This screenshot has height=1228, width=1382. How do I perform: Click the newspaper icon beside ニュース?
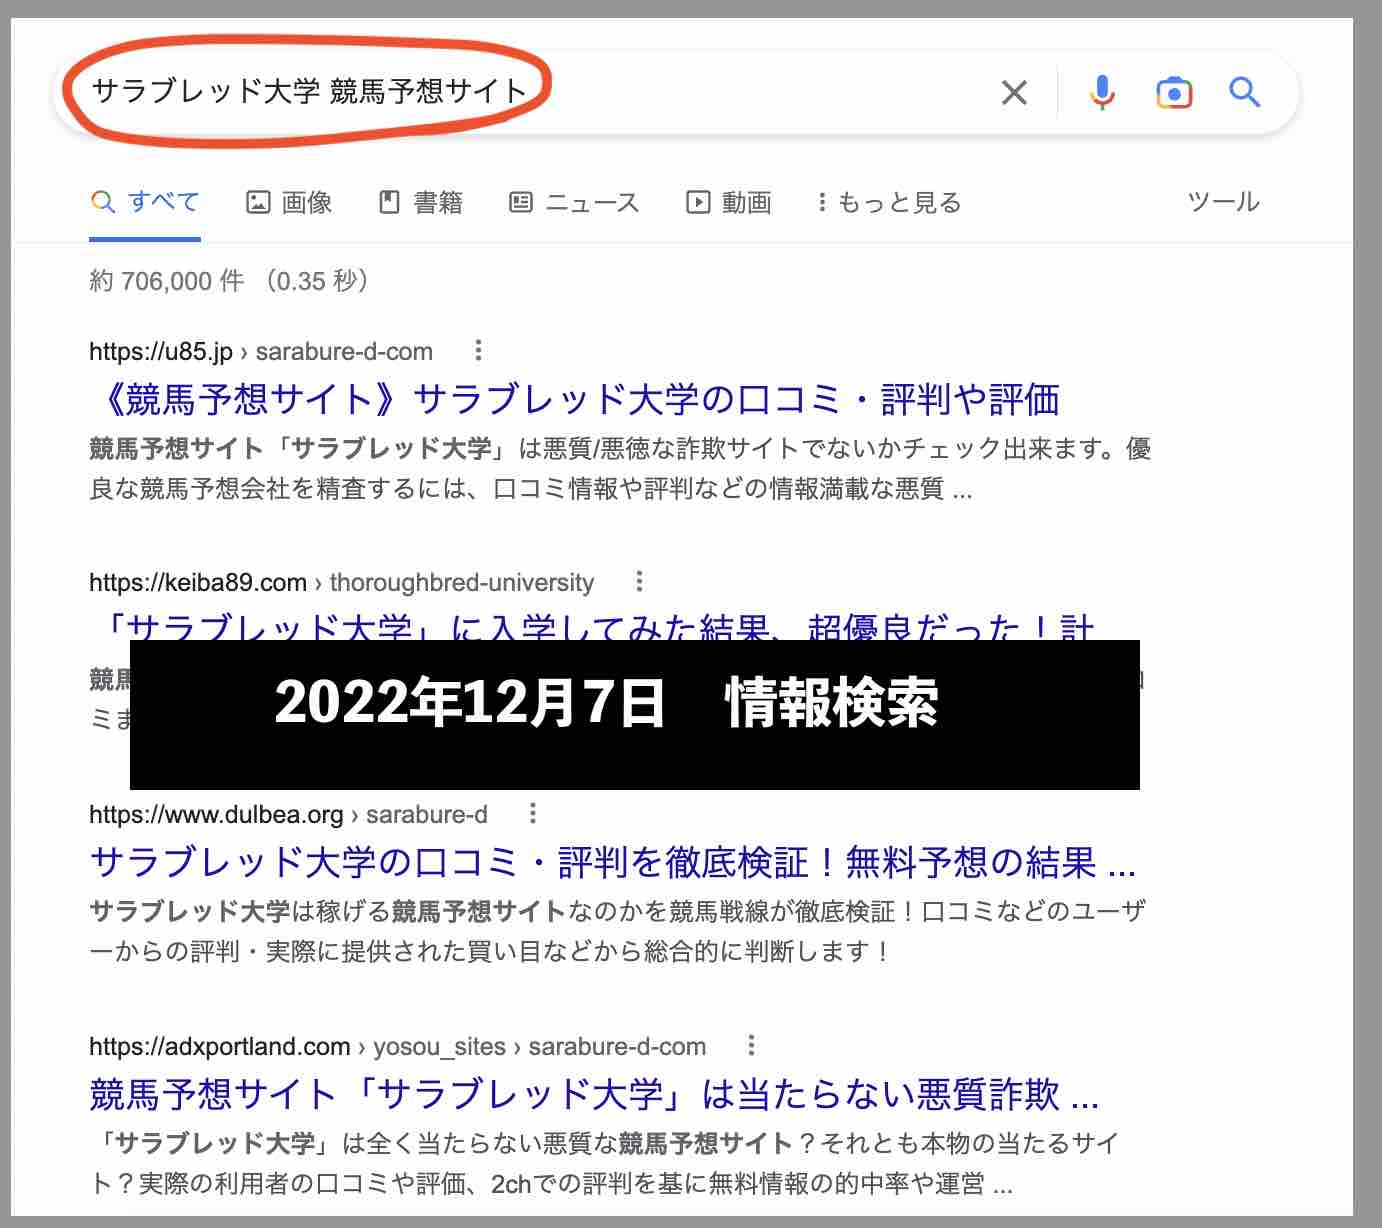pyautogui.click(x=520, y=201)
